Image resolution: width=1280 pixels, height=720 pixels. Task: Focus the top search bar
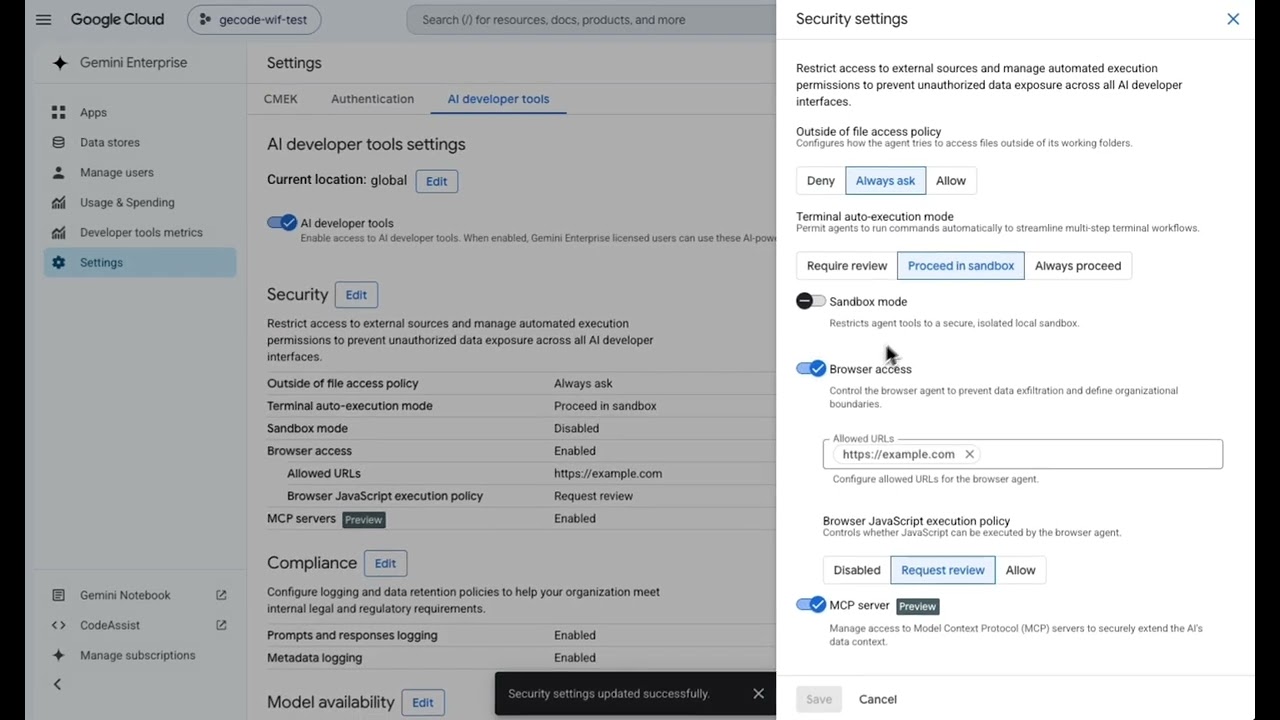[x=590, y=20]
